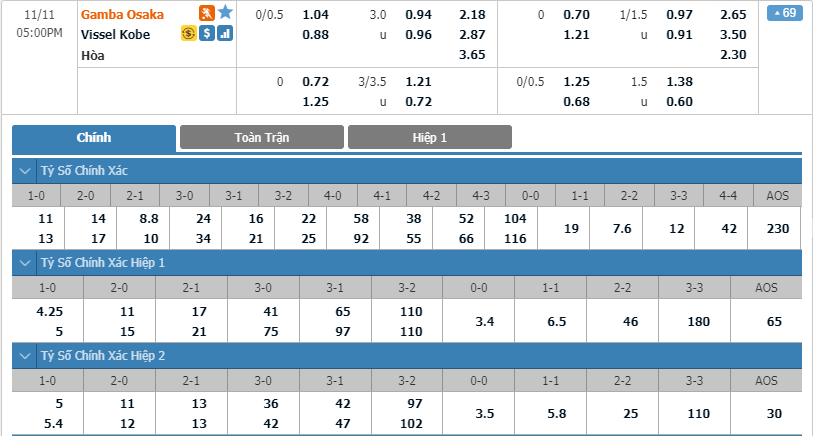Switch to the Hiệp 1 tab

click(430, 137)
